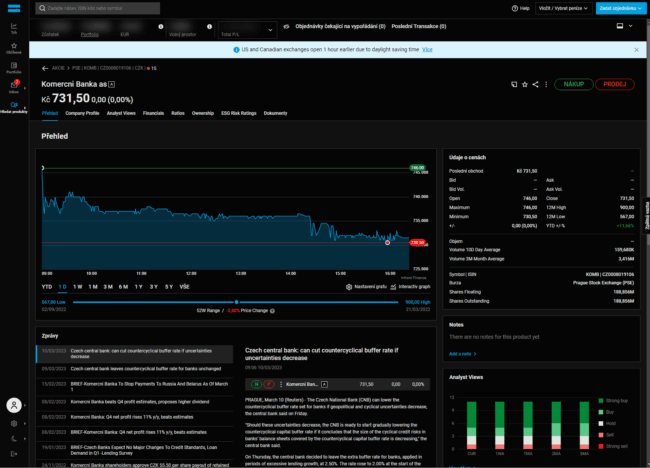Click the green NÁKUP button

[x=574, y=84]
